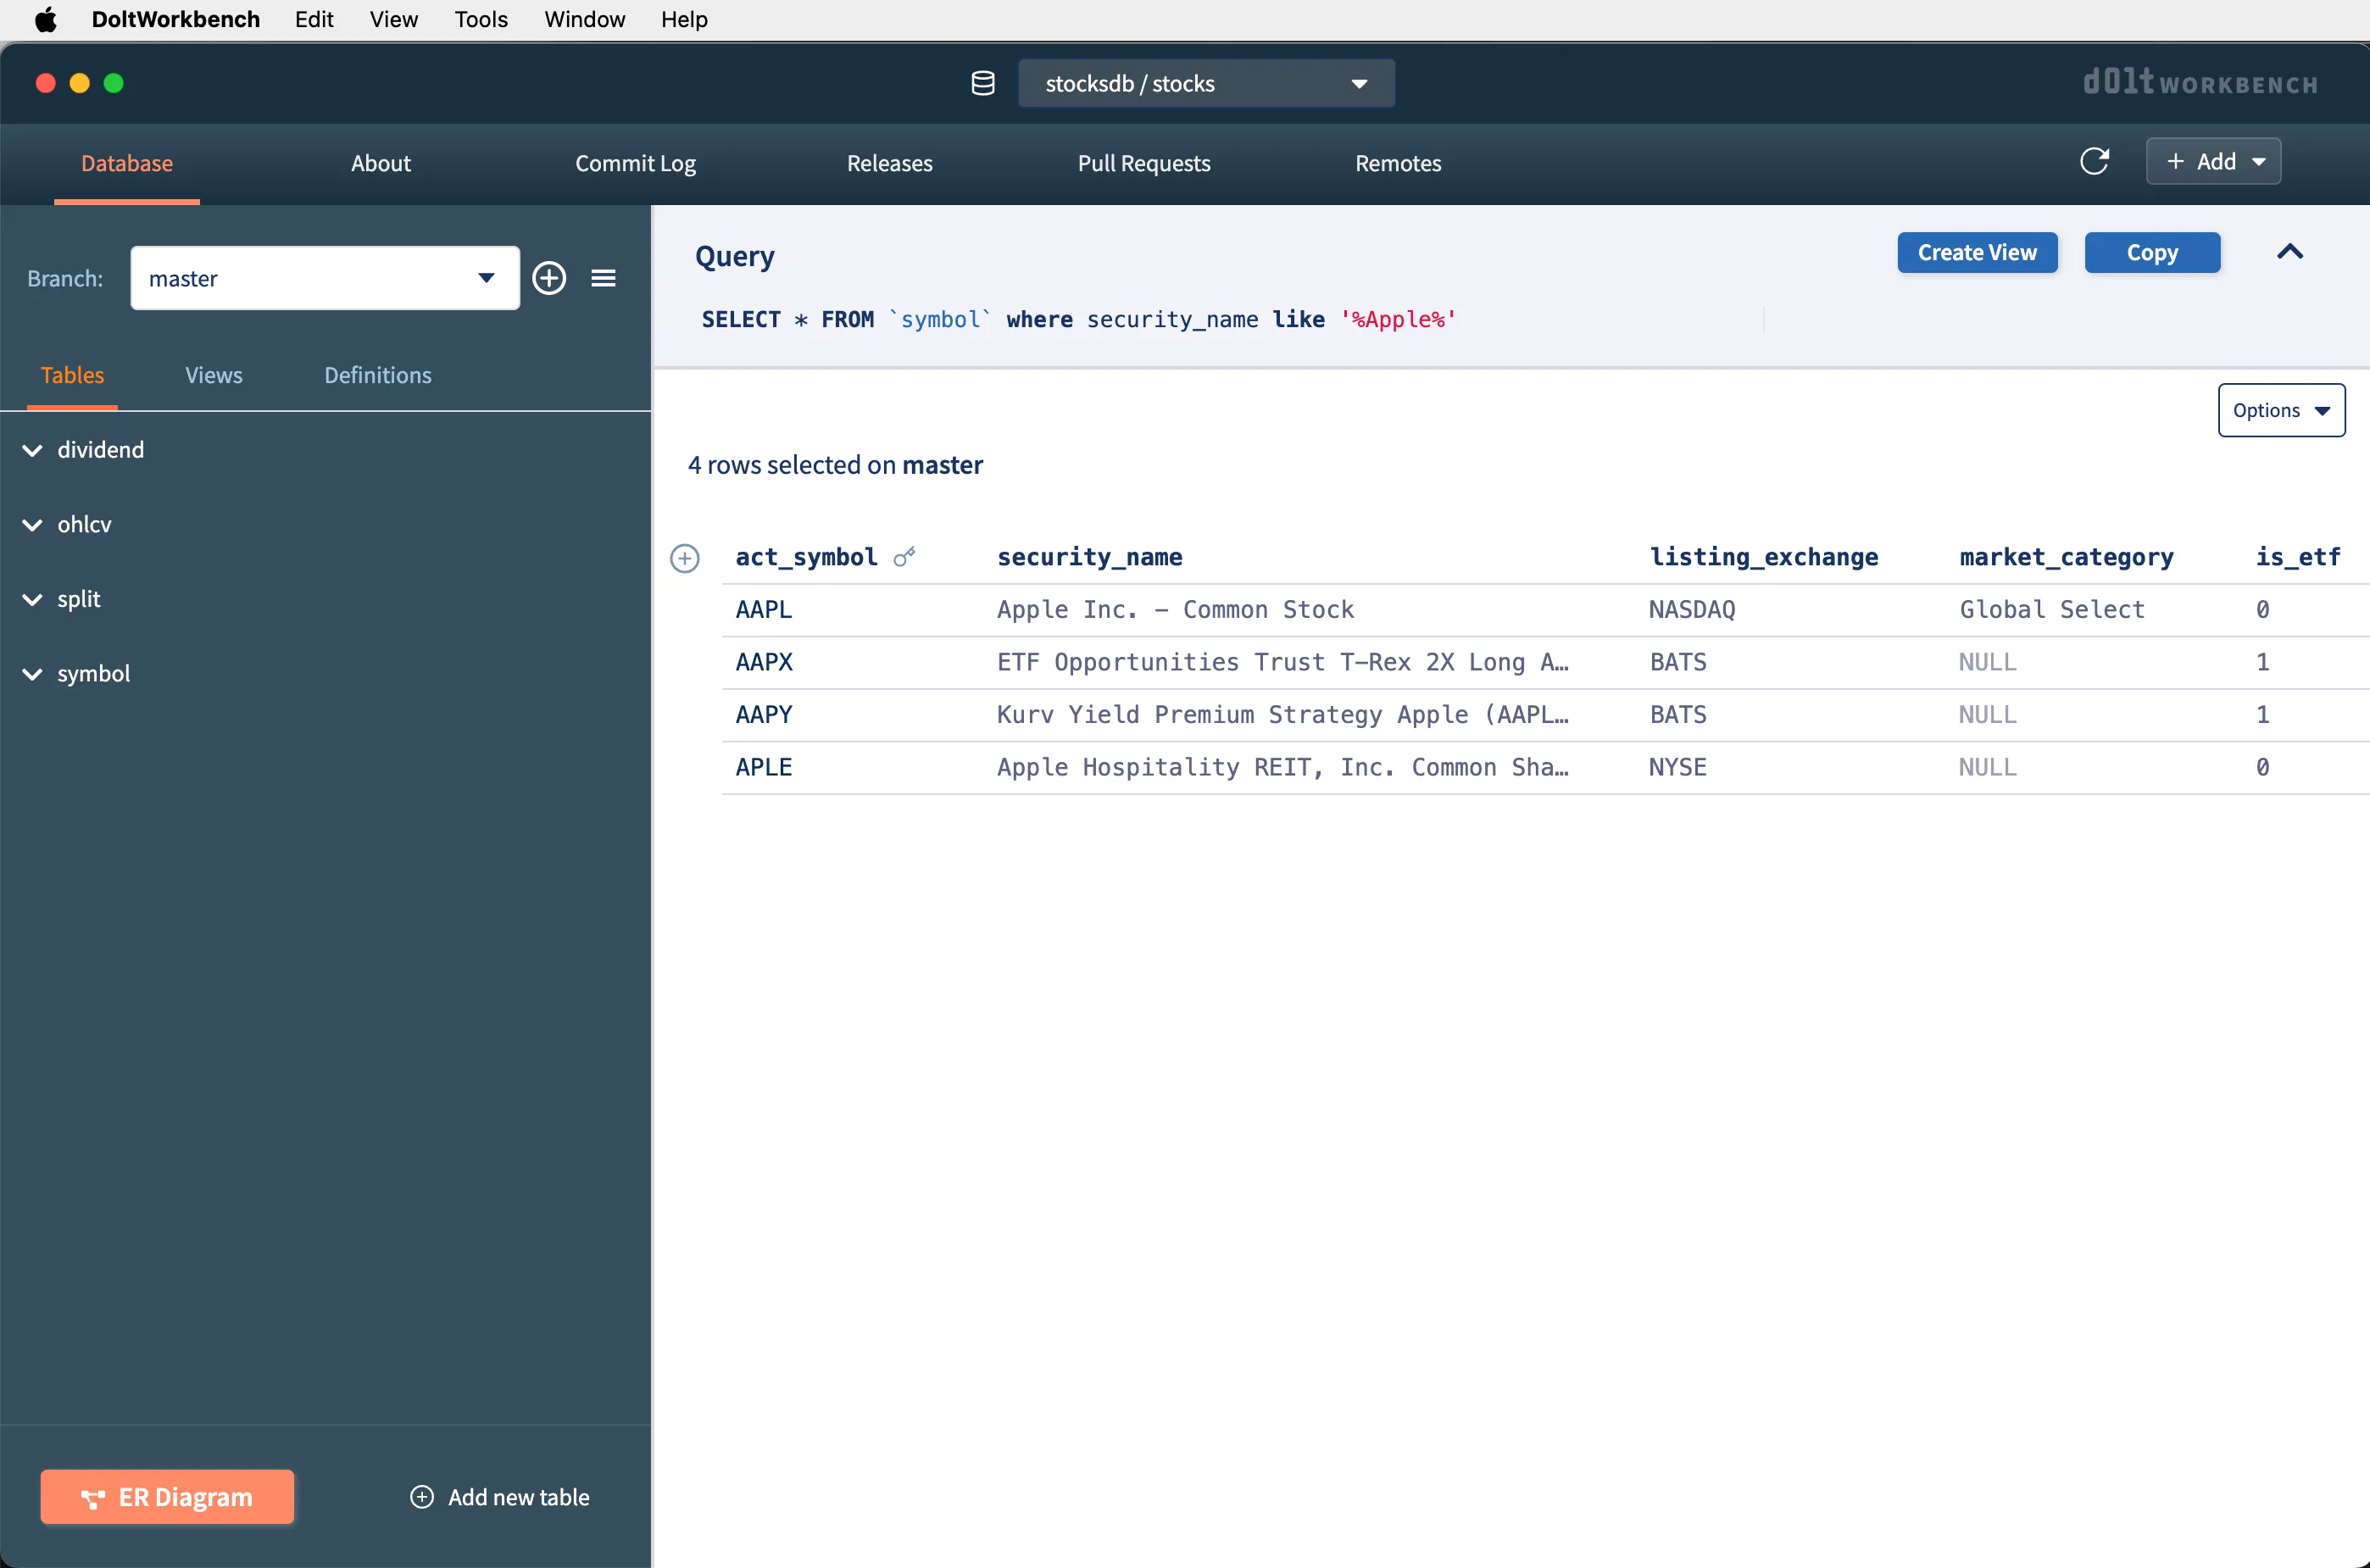
Task: Switch to the Views tab
Action: pos(213,375)
